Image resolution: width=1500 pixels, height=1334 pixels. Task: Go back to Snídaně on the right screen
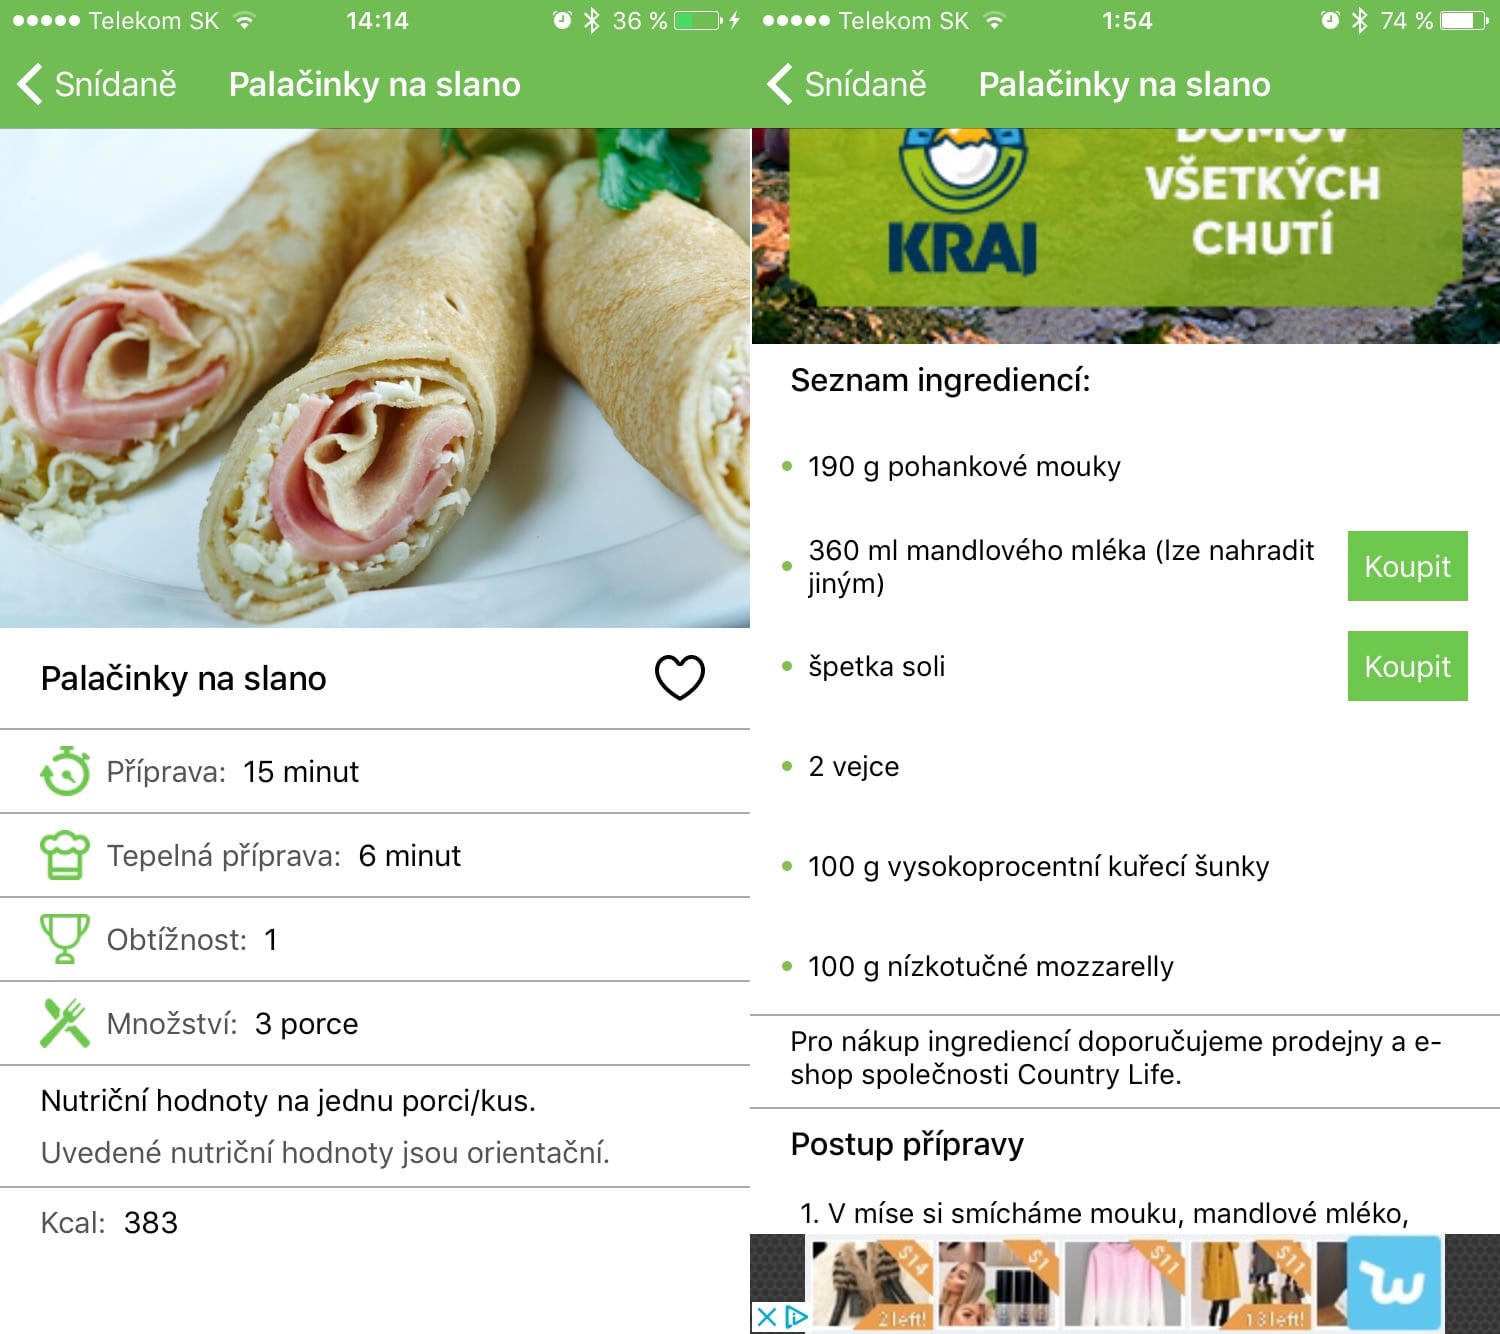(847, 84)
